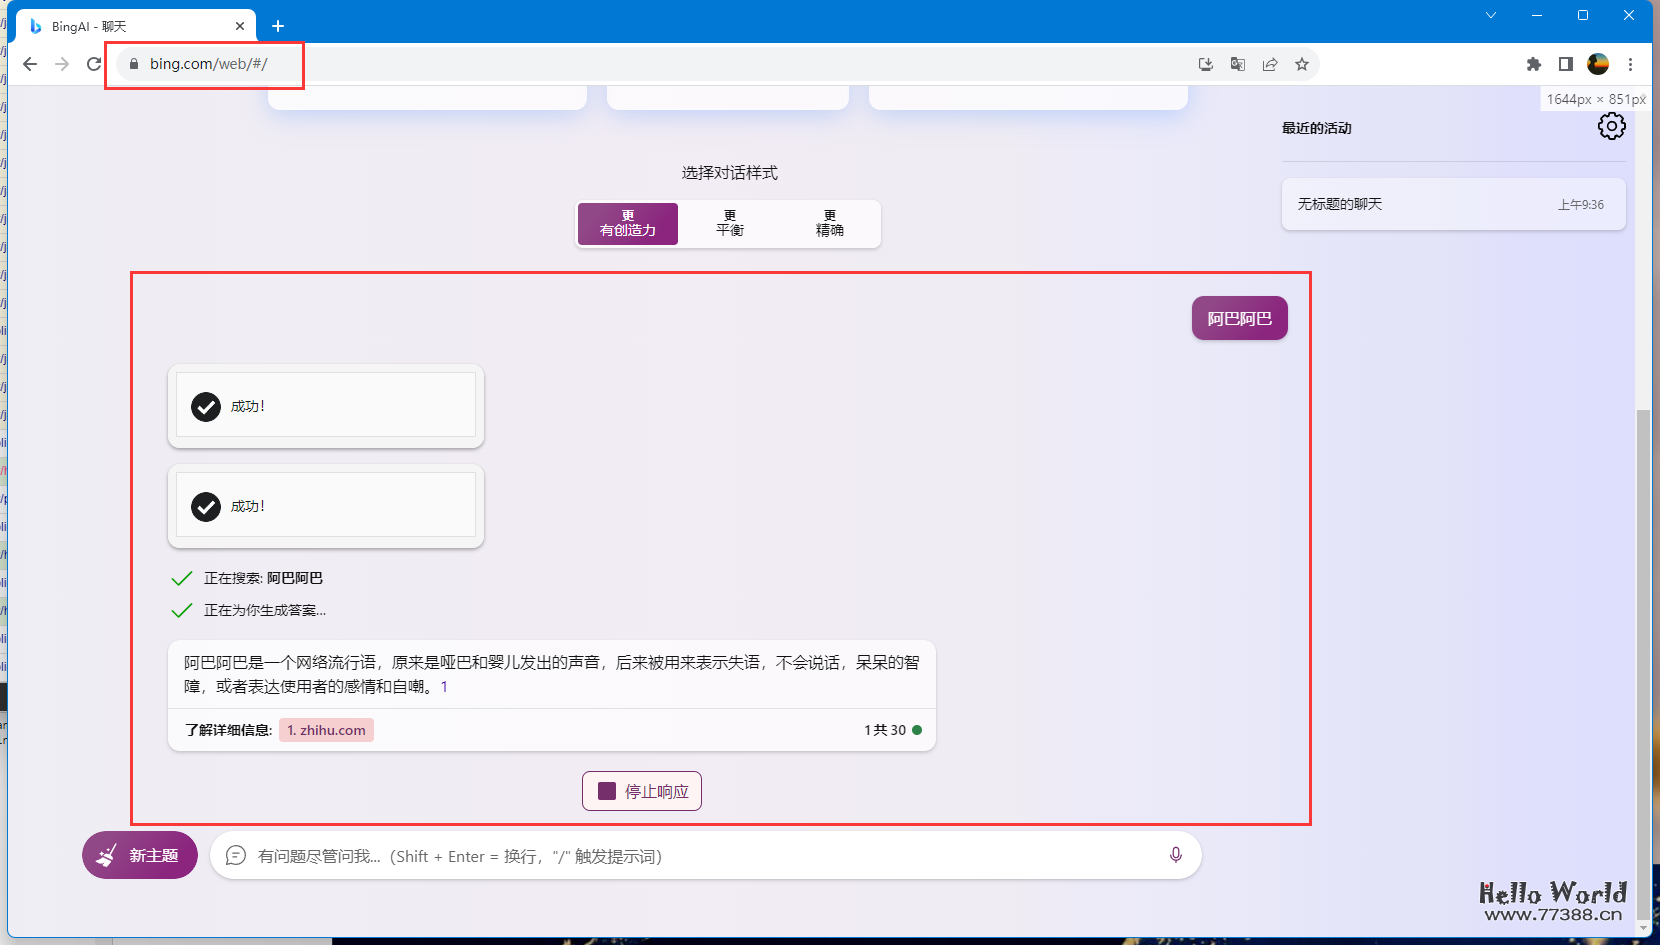Select the 更有创造力 conversation style
Image resolution: width=1660 pixels, height=945 pixels.
[x=627, y=223]
